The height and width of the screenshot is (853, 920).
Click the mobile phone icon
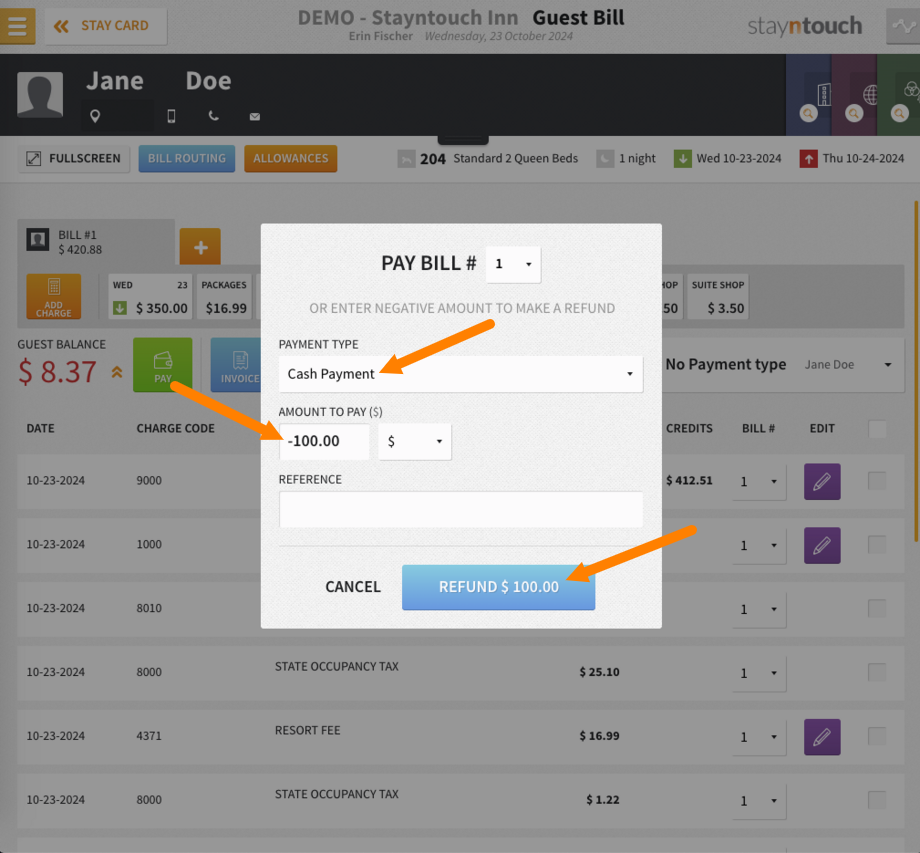171,116
